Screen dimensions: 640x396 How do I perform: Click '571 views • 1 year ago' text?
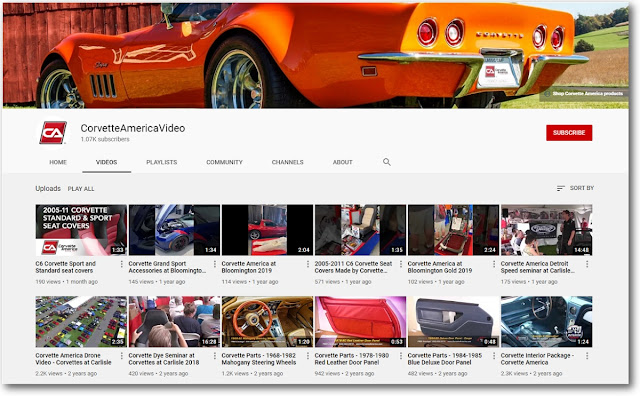[x=343, y=282]
